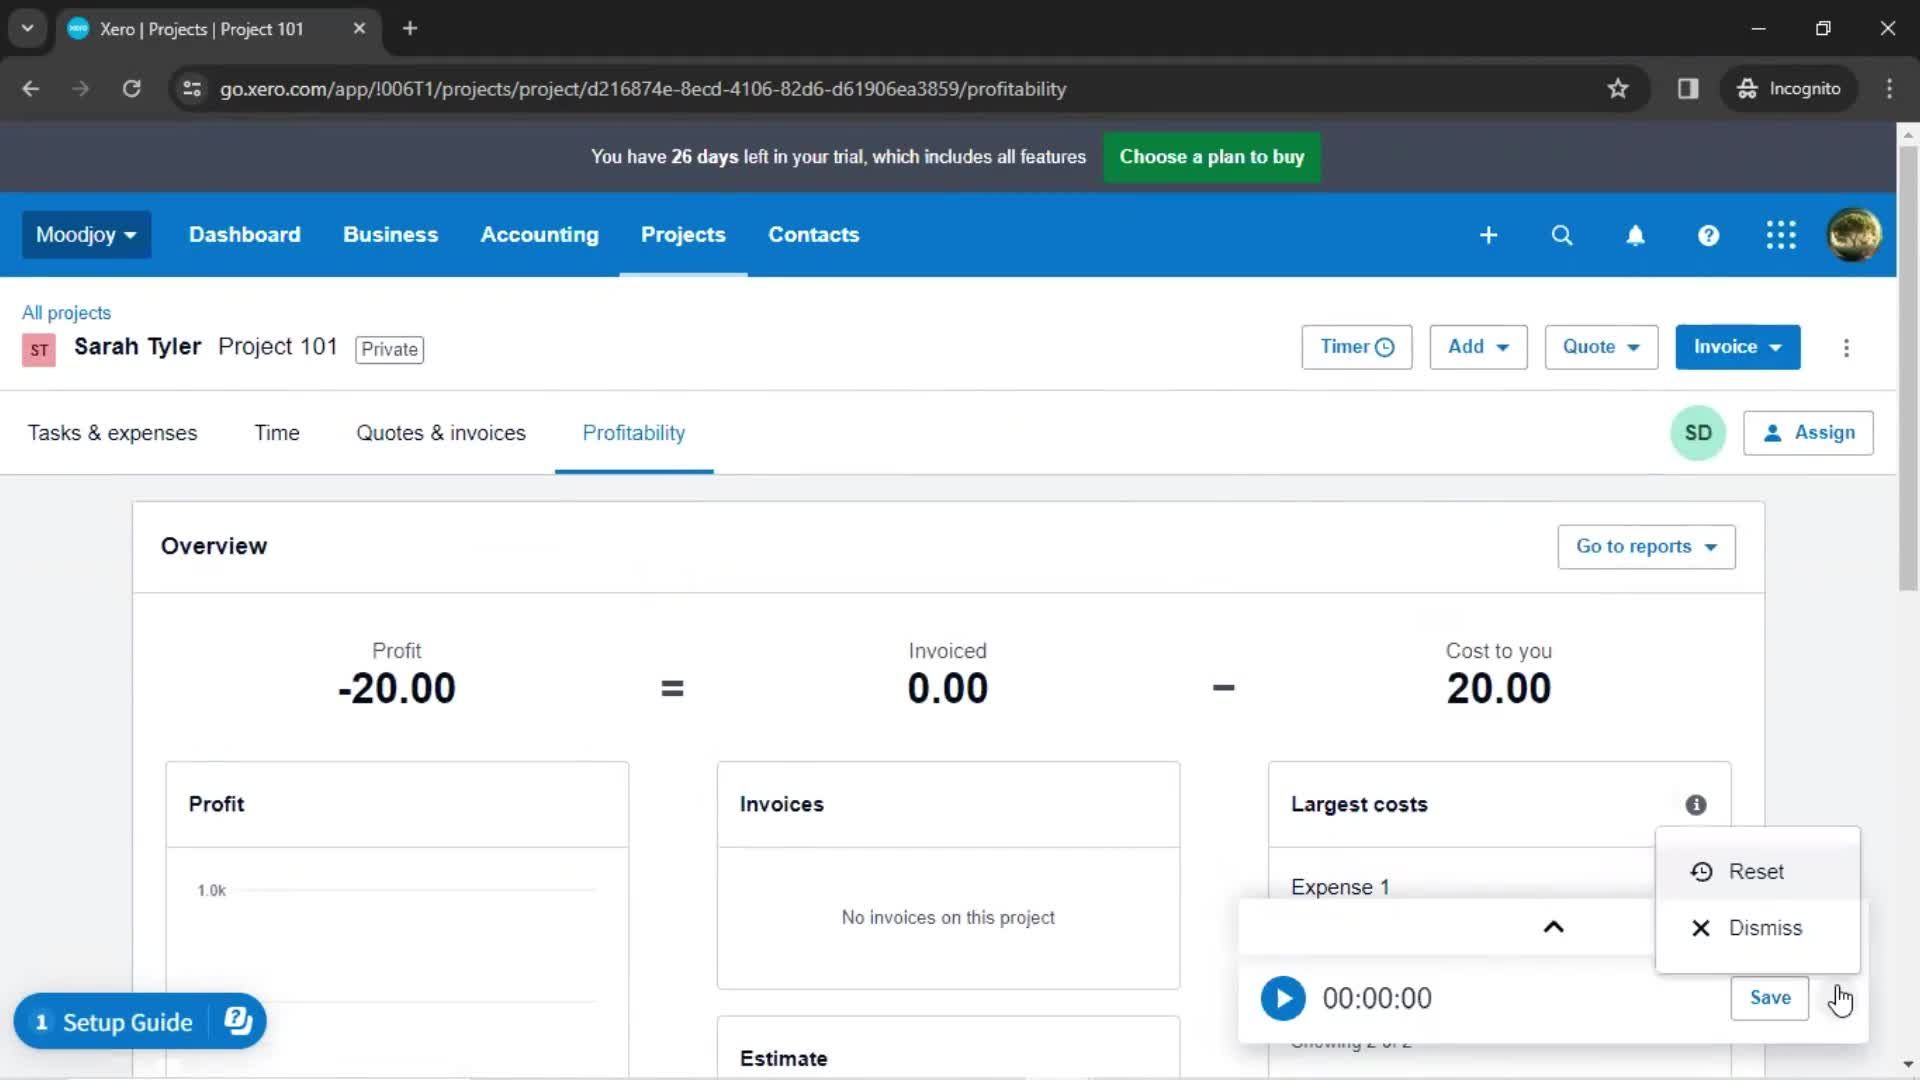This screenshot has width=1920, height=1080.
Task: Click the Largest costs info icon
Action: click(x=1695, y=805)
